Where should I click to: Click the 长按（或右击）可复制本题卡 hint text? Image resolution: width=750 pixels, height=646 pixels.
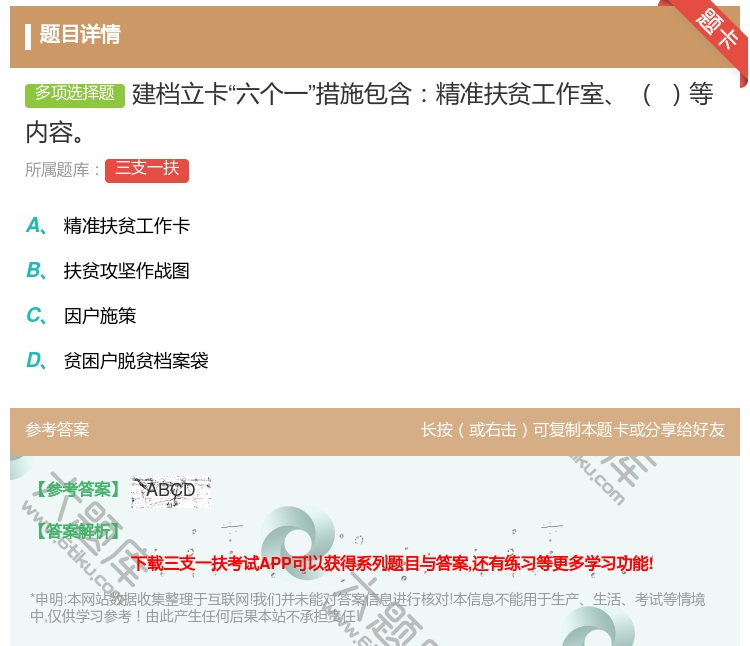pos(573,429)
